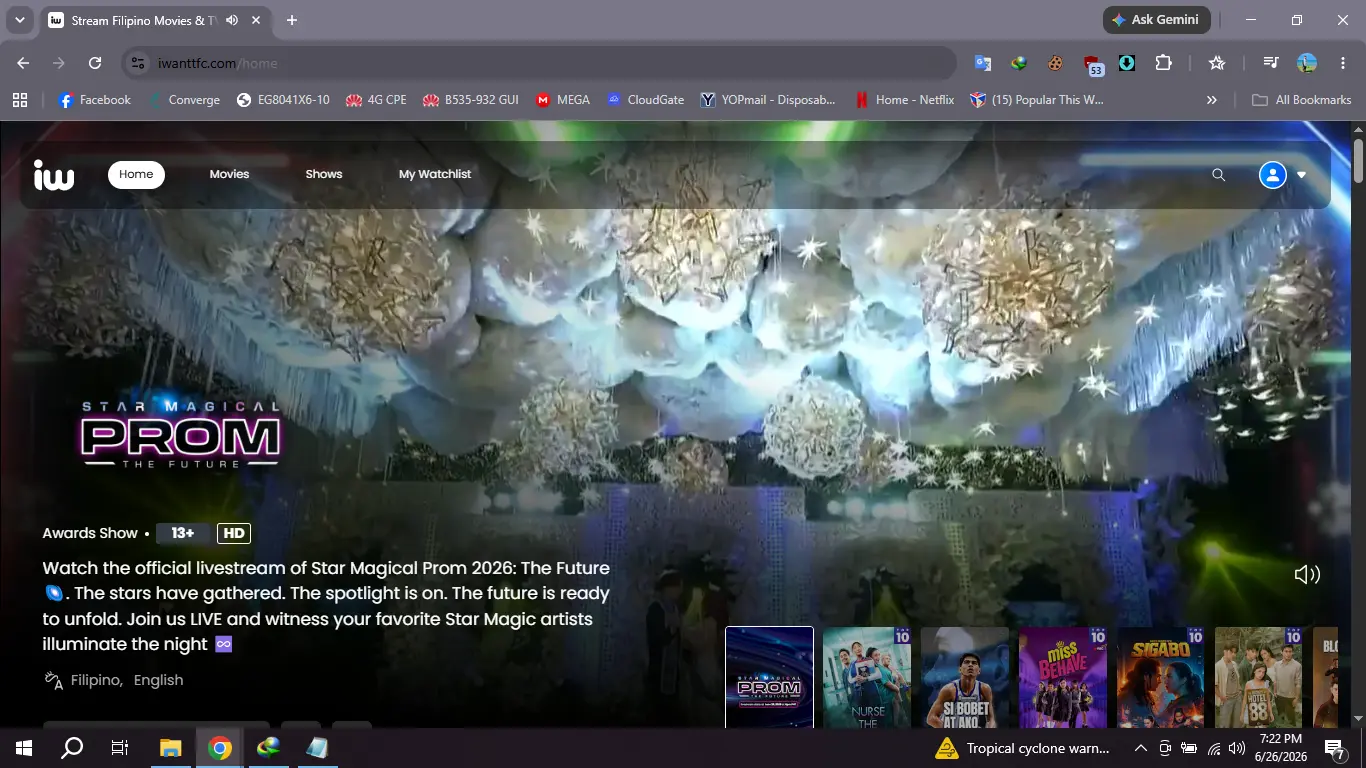
Task: Go to the Movies section
Action: click(229, 174)
